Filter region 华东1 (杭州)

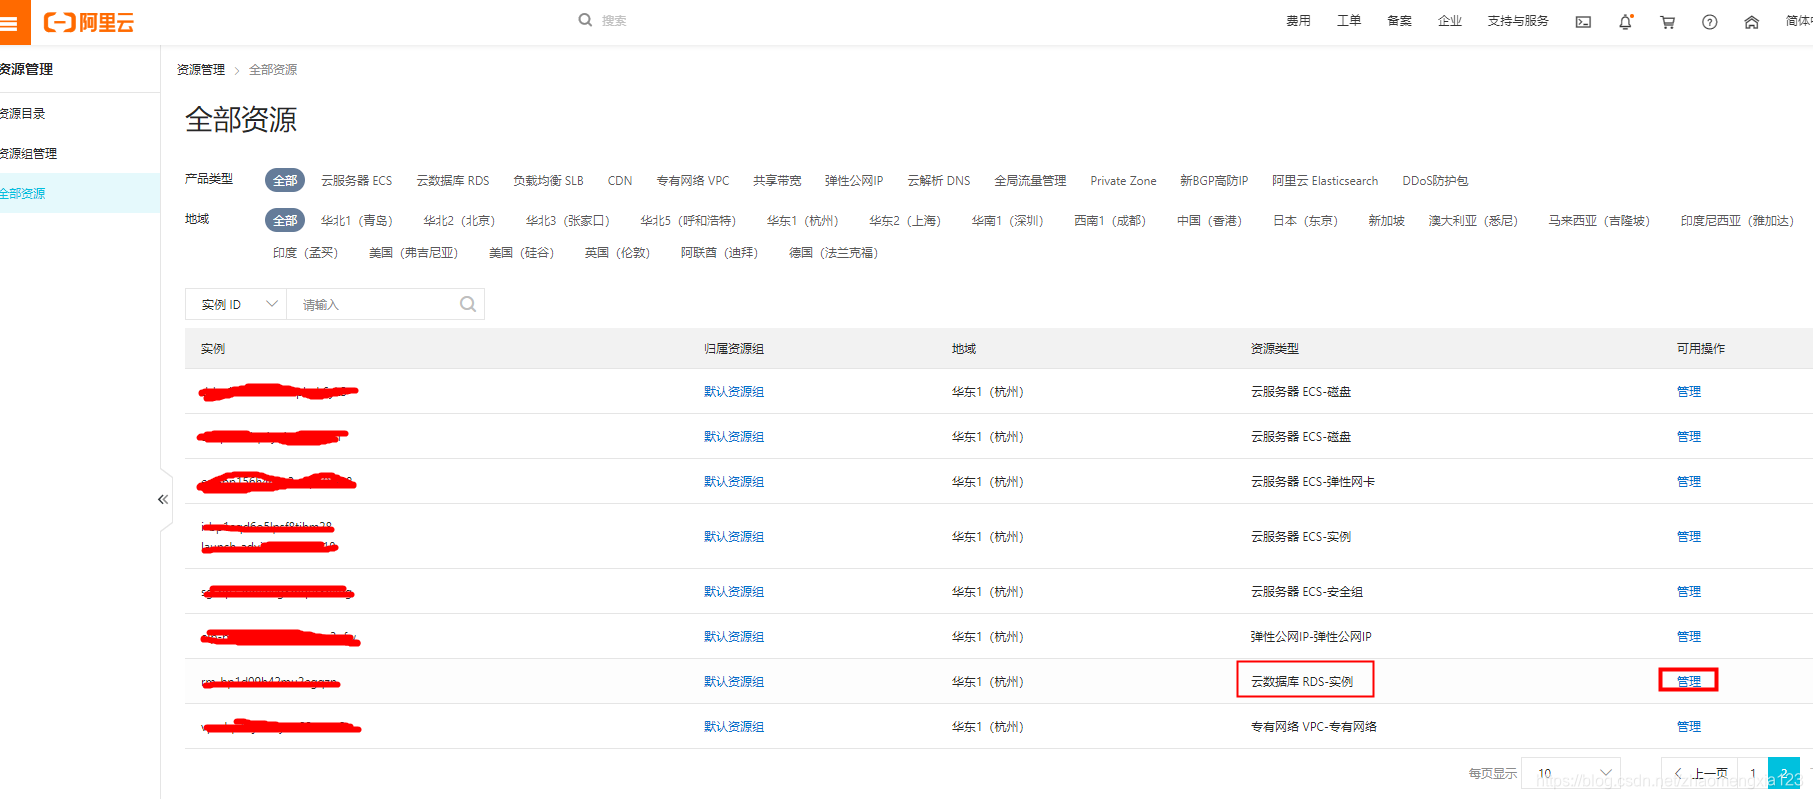[x=803, y=221]
